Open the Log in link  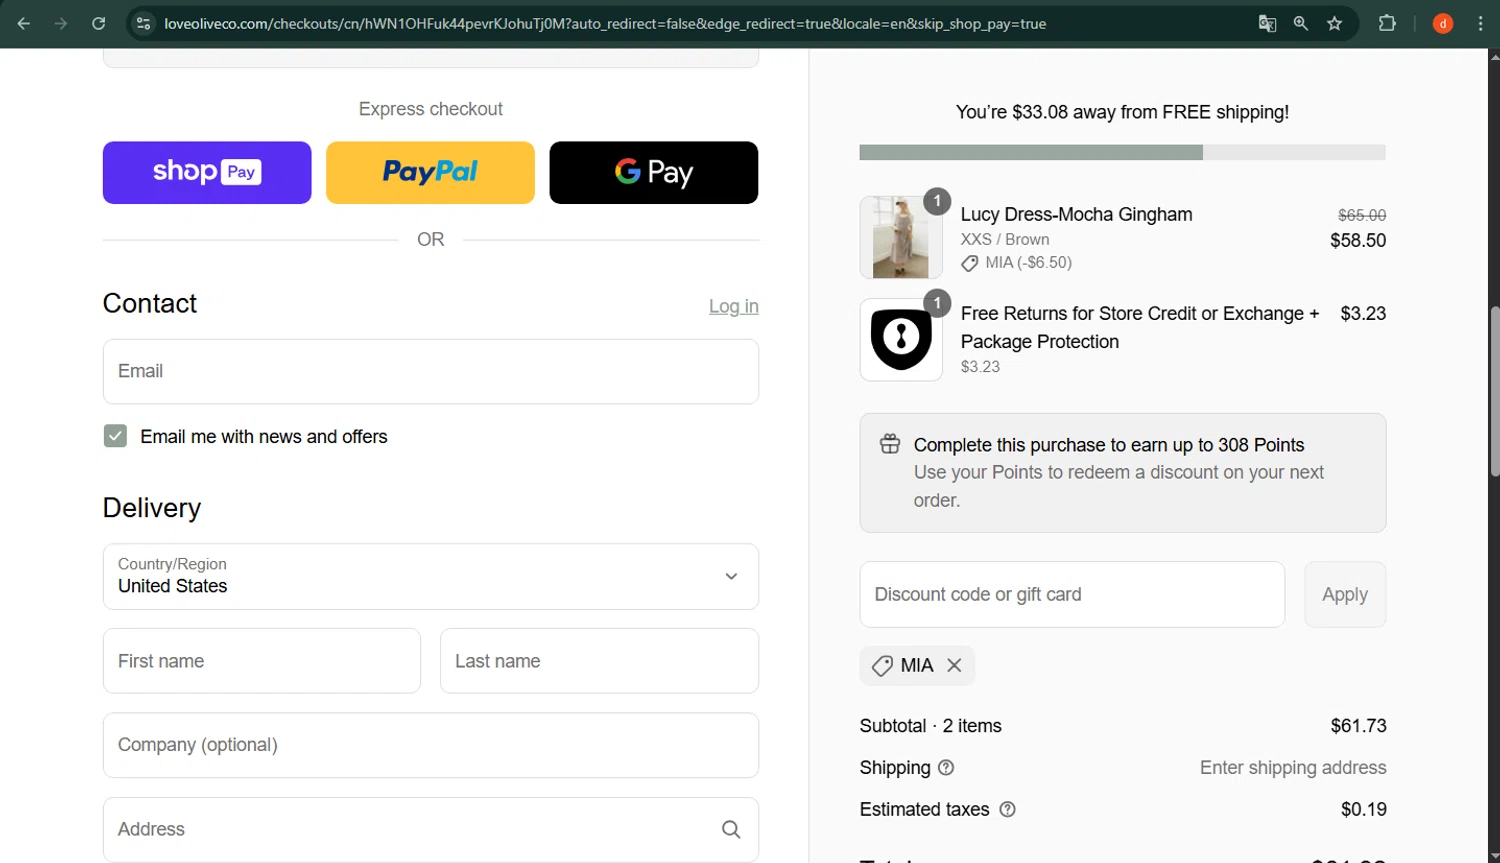[733, 306]
